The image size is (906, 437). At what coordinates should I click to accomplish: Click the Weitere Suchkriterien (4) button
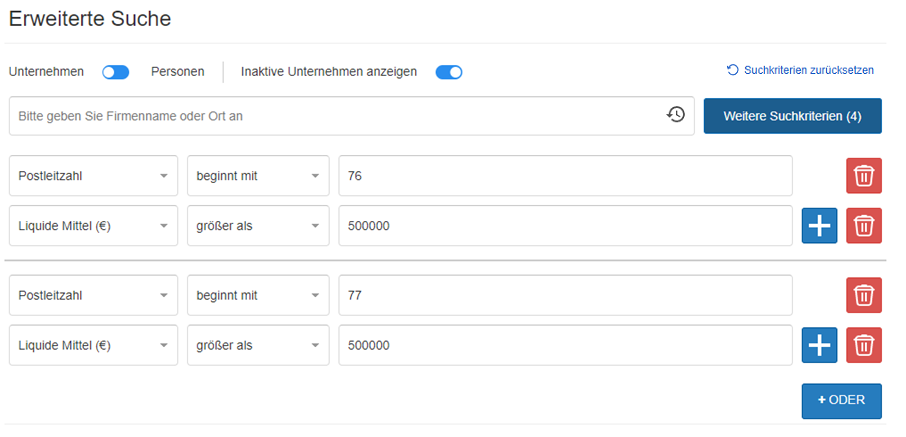coord(792,116)
